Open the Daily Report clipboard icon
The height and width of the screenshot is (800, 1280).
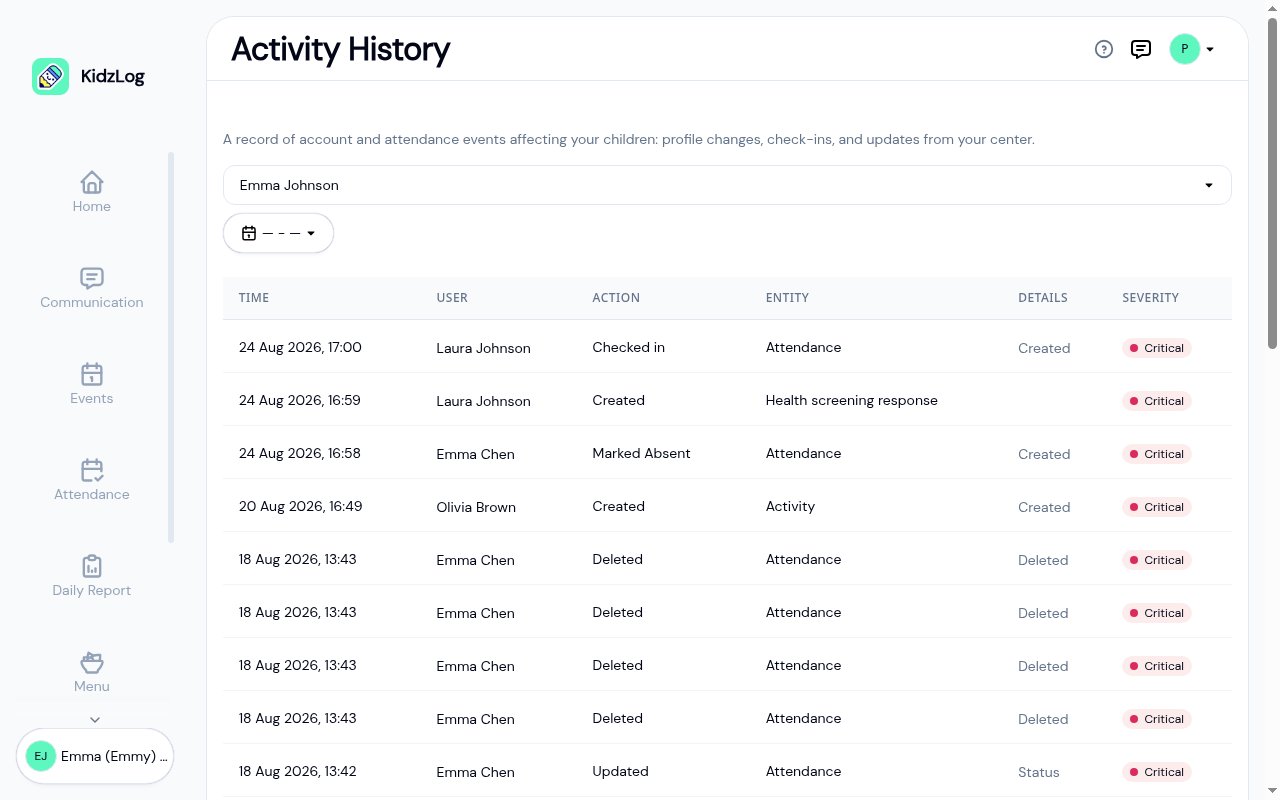92,566
